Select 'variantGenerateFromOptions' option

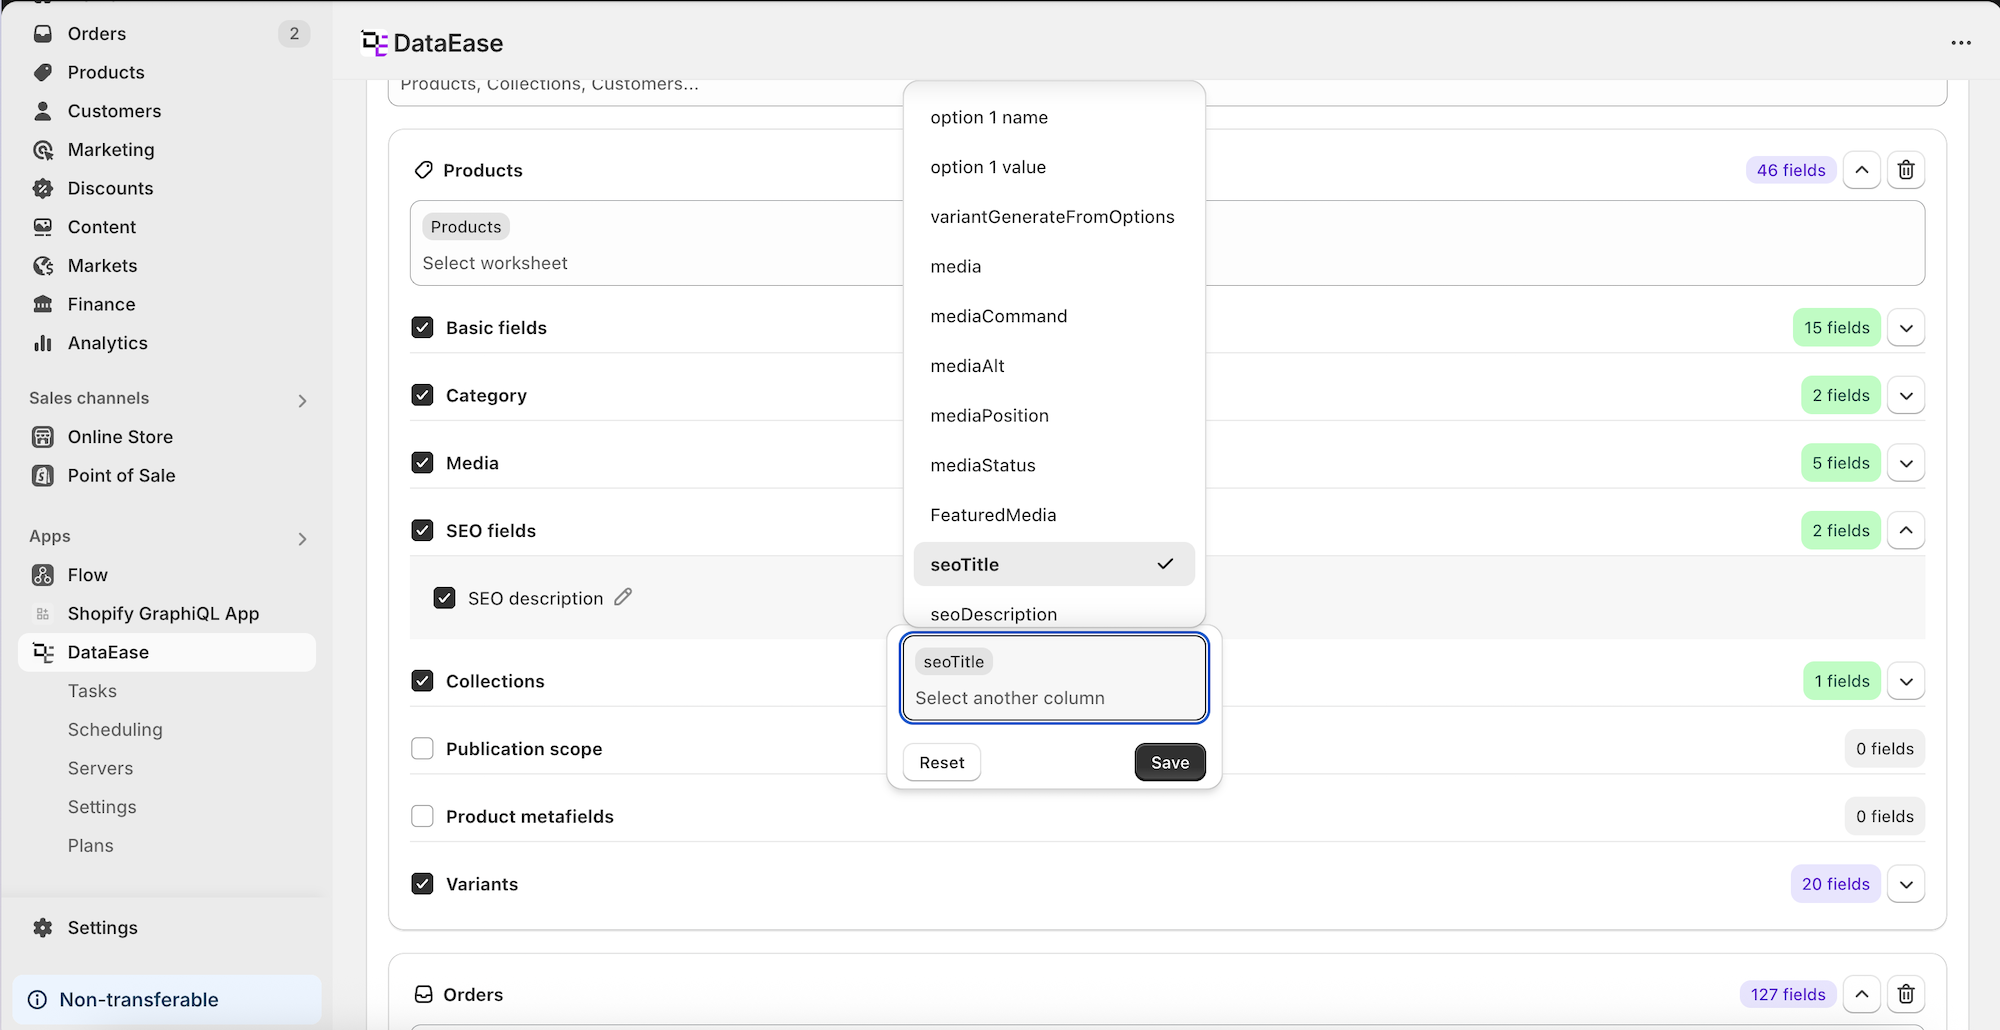[x=1054, y=217]
